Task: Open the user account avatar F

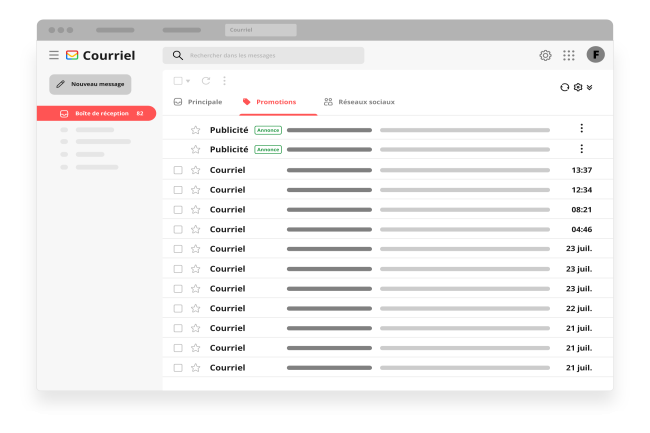Action: (x=596, y=55)
